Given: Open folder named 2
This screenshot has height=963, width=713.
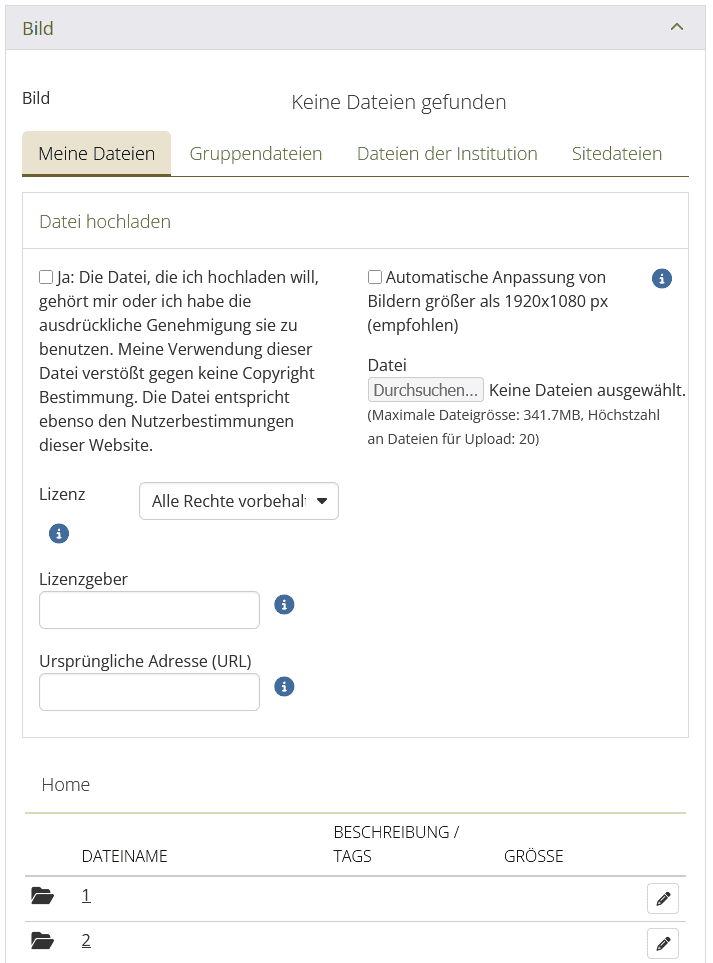Looking at the screenshot, I should click(86, 941).
